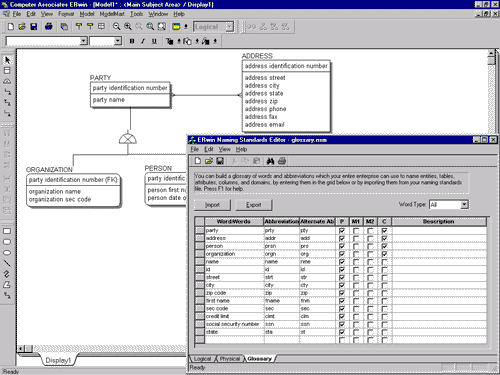
Task: Click the Export button
Action: [x=254, y=205]
